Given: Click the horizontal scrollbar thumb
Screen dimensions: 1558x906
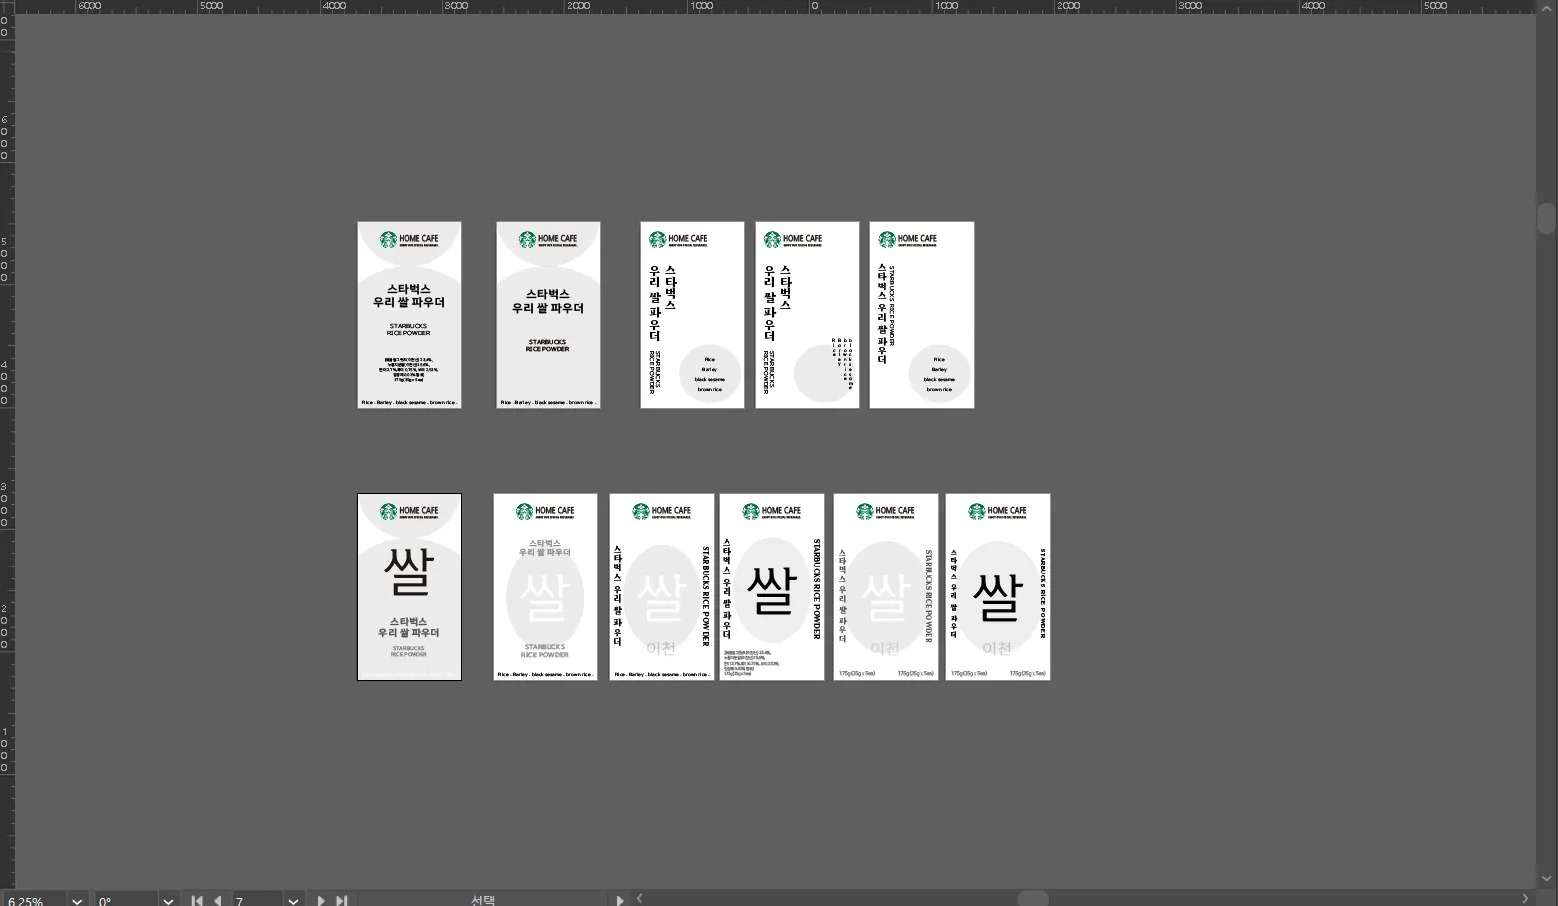Looking at the screenshot, I should (1033, 898).
